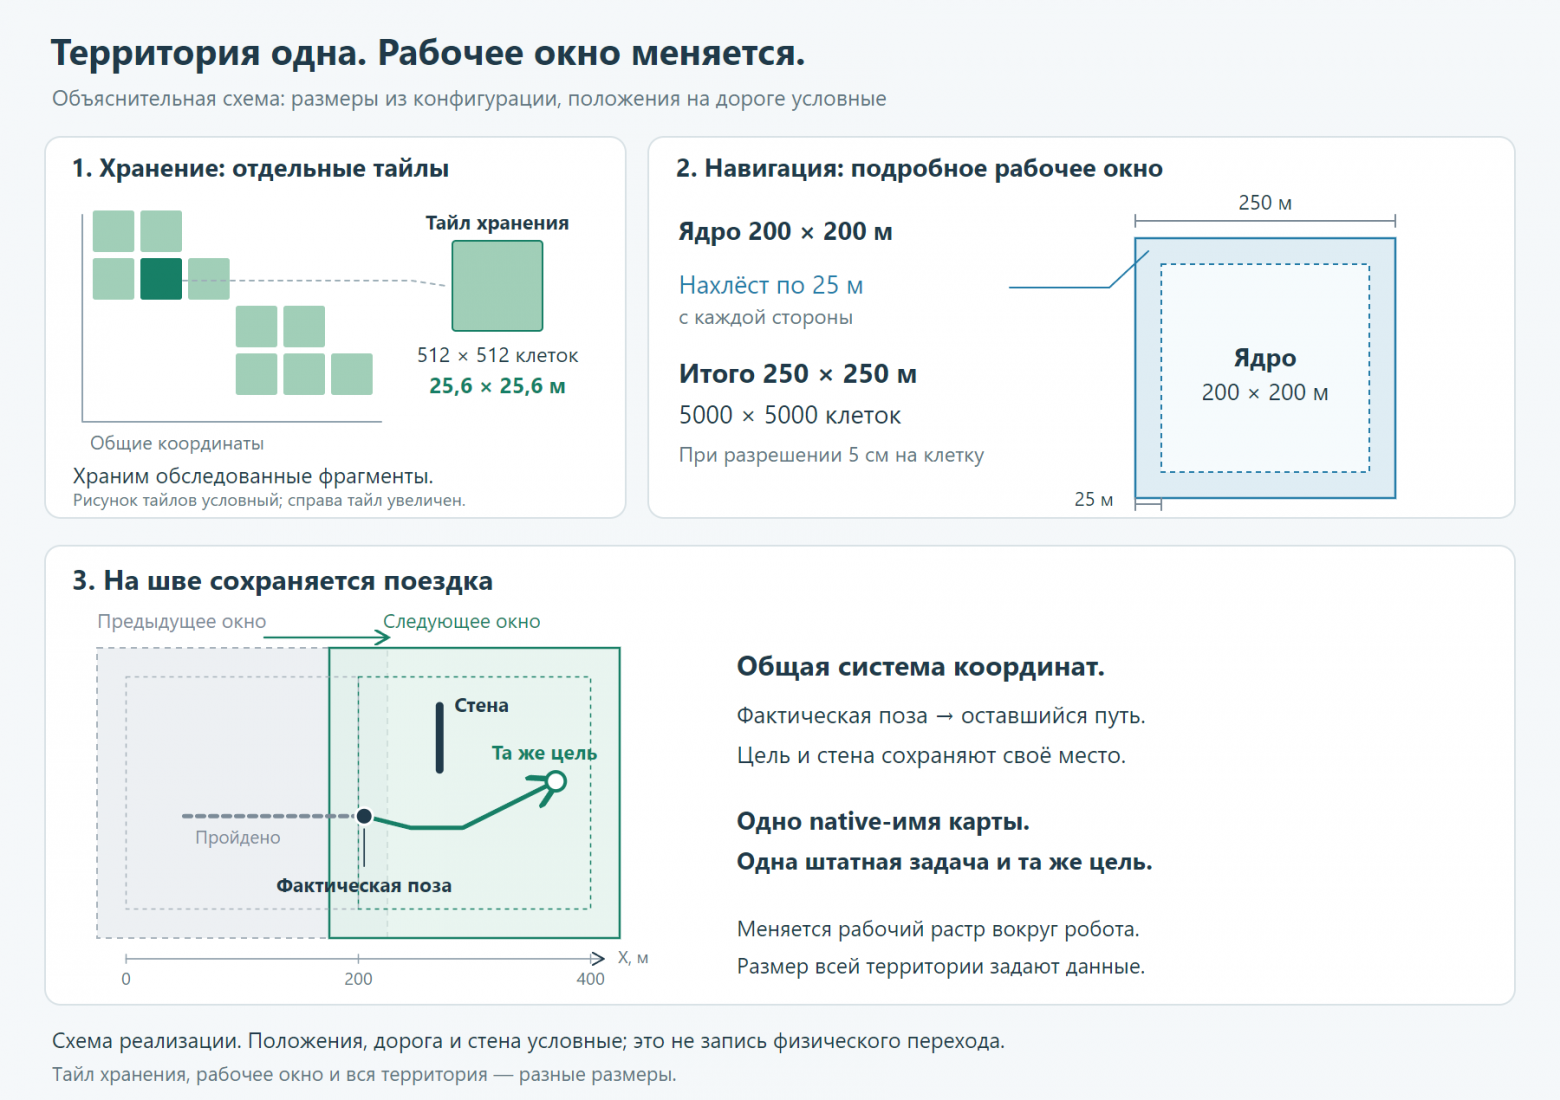The image size is (1560, 1100).
Task: Click the subtitle starting with "Объяснительная схема"
Action: point(469,99)
